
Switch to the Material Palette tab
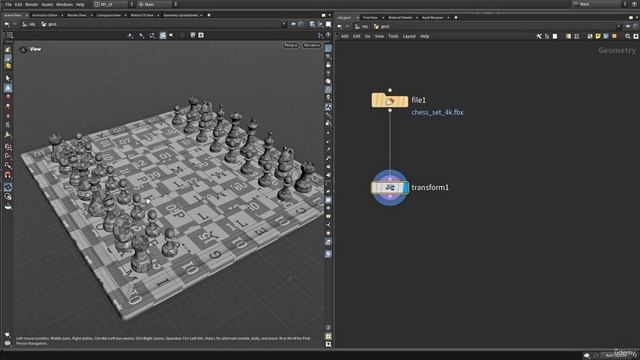[x=400, y=18]
